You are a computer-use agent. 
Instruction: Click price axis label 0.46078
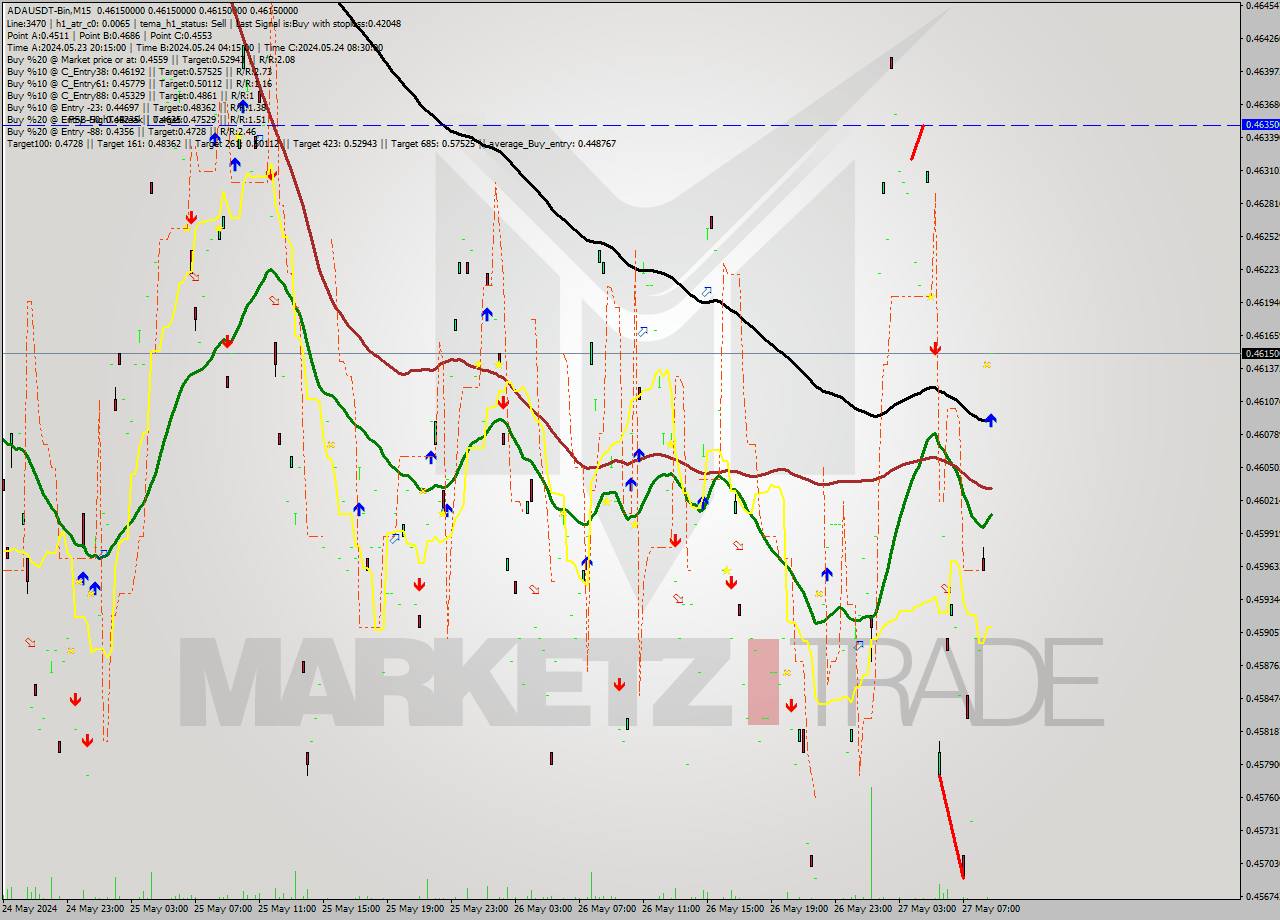(1261, 434)
